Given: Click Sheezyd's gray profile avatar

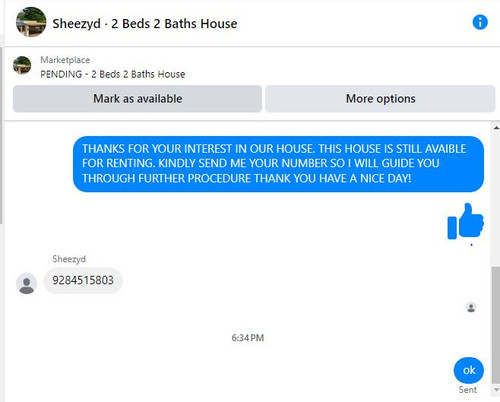Looking at the screenshot, I should pos(27,284).
